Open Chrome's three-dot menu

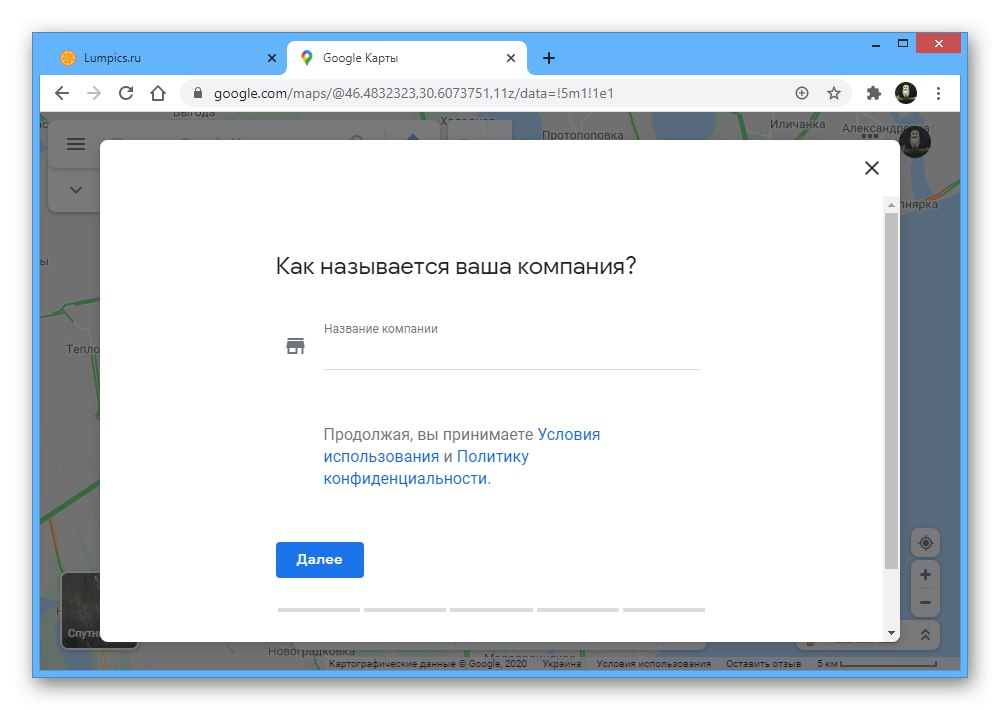[x=938, y=92]
